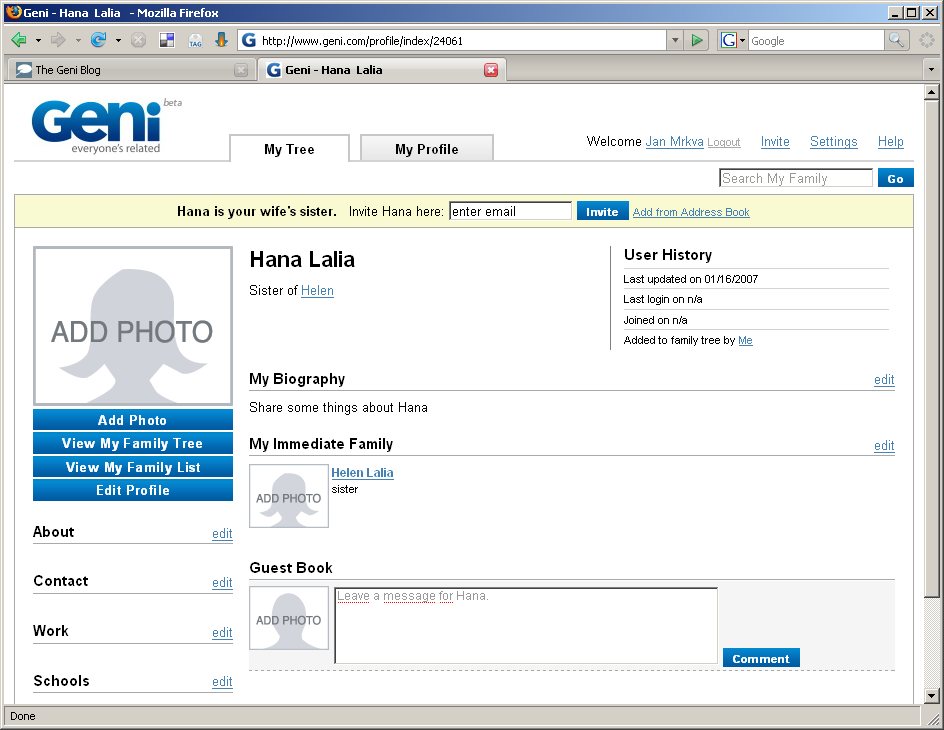The height and width of the screenshot is (730, 944).
Task: Click the green Back arrow
Action: (19, 40)
